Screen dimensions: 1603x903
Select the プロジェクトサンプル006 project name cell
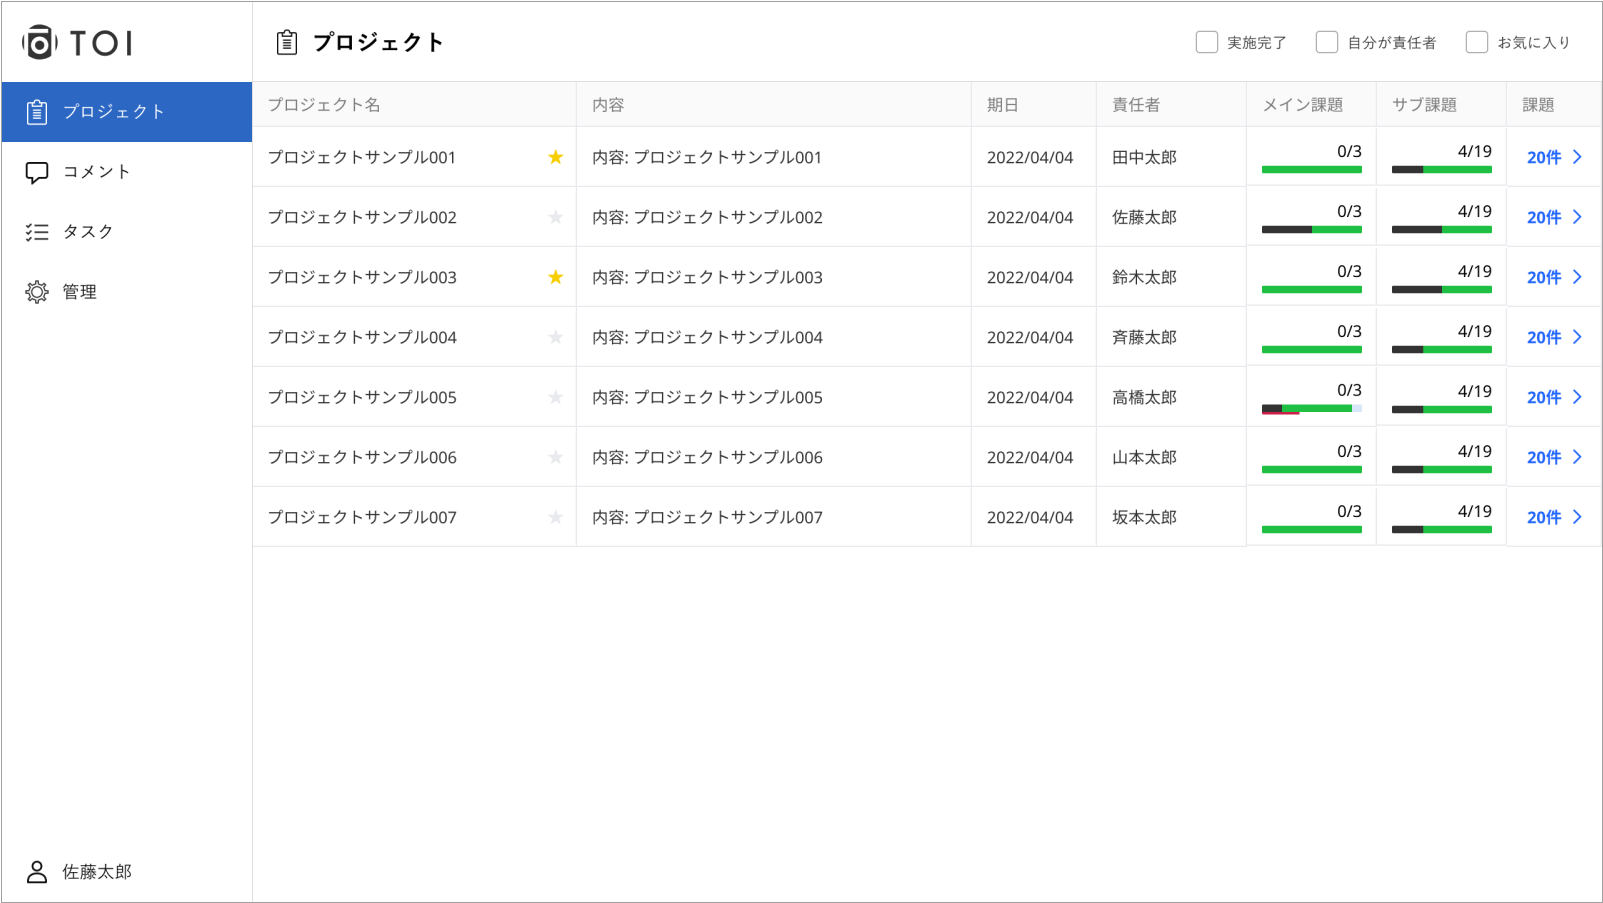[x=362, y=457]
